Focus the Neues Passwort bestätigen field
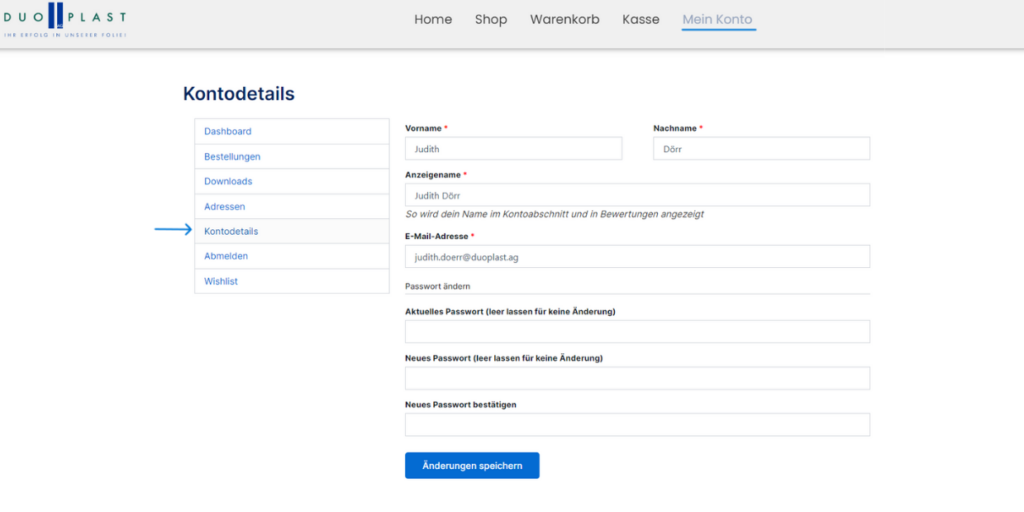Viewport: 1024px width, 512px height. coord(637,424)
